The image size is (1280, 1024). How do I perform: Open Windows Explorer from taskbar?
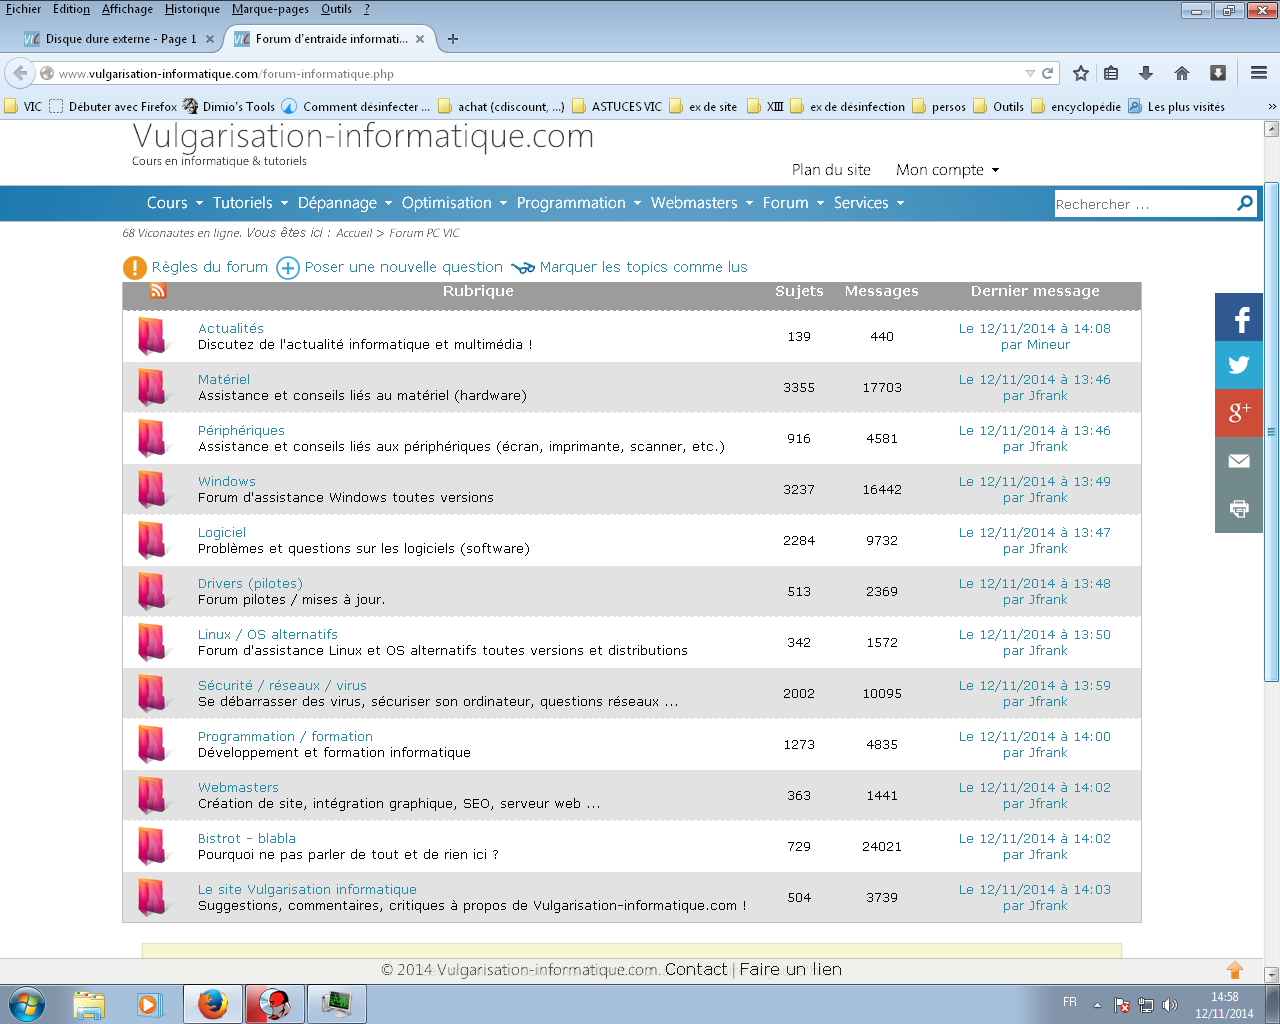pyautogui.click(x=89, y=1004)
